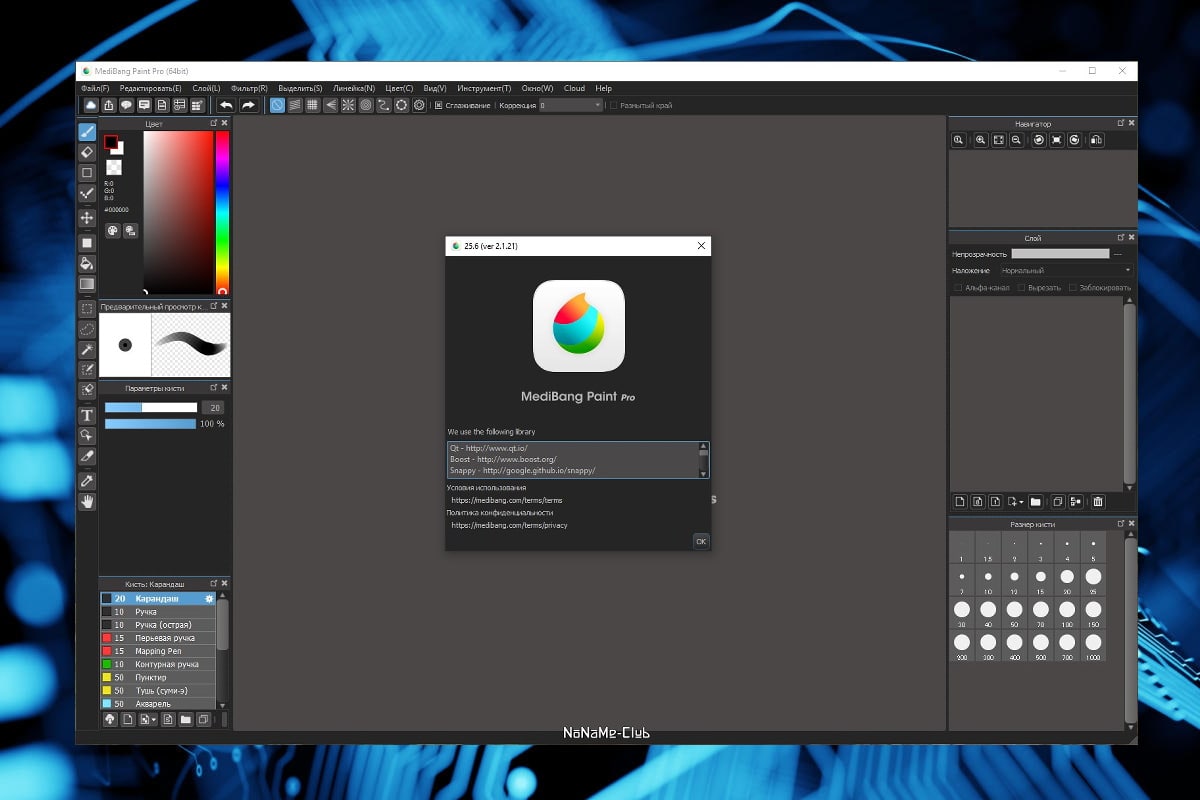Enable the grid snap guide icon
Image resolution: width=1200 pixels, height=800 pixels.
click(x=313, y=105)
